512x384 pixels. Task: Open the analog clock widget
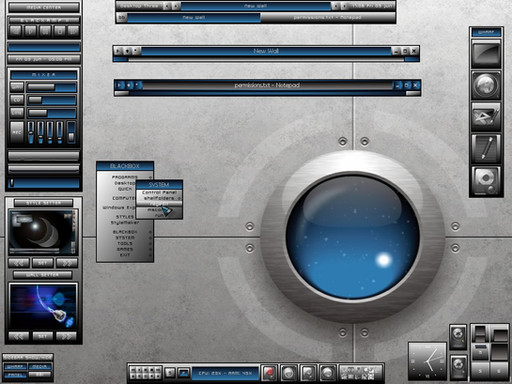(x=427, y=361)
